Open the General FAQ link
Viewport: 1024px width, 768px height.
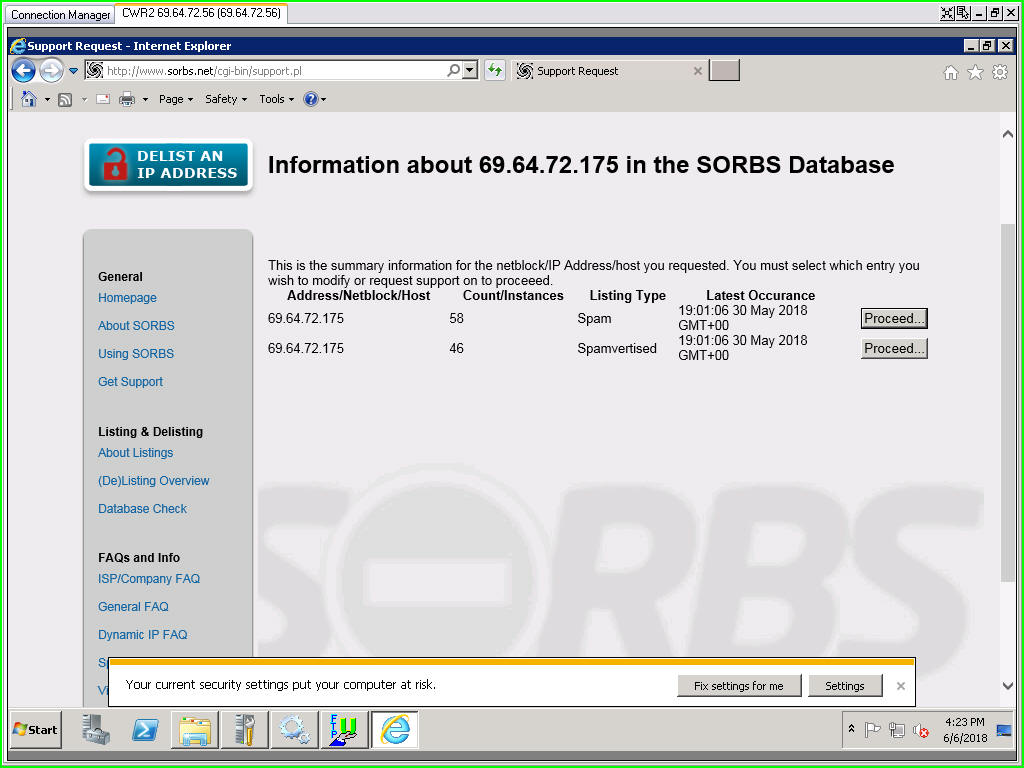click(133, 607)
